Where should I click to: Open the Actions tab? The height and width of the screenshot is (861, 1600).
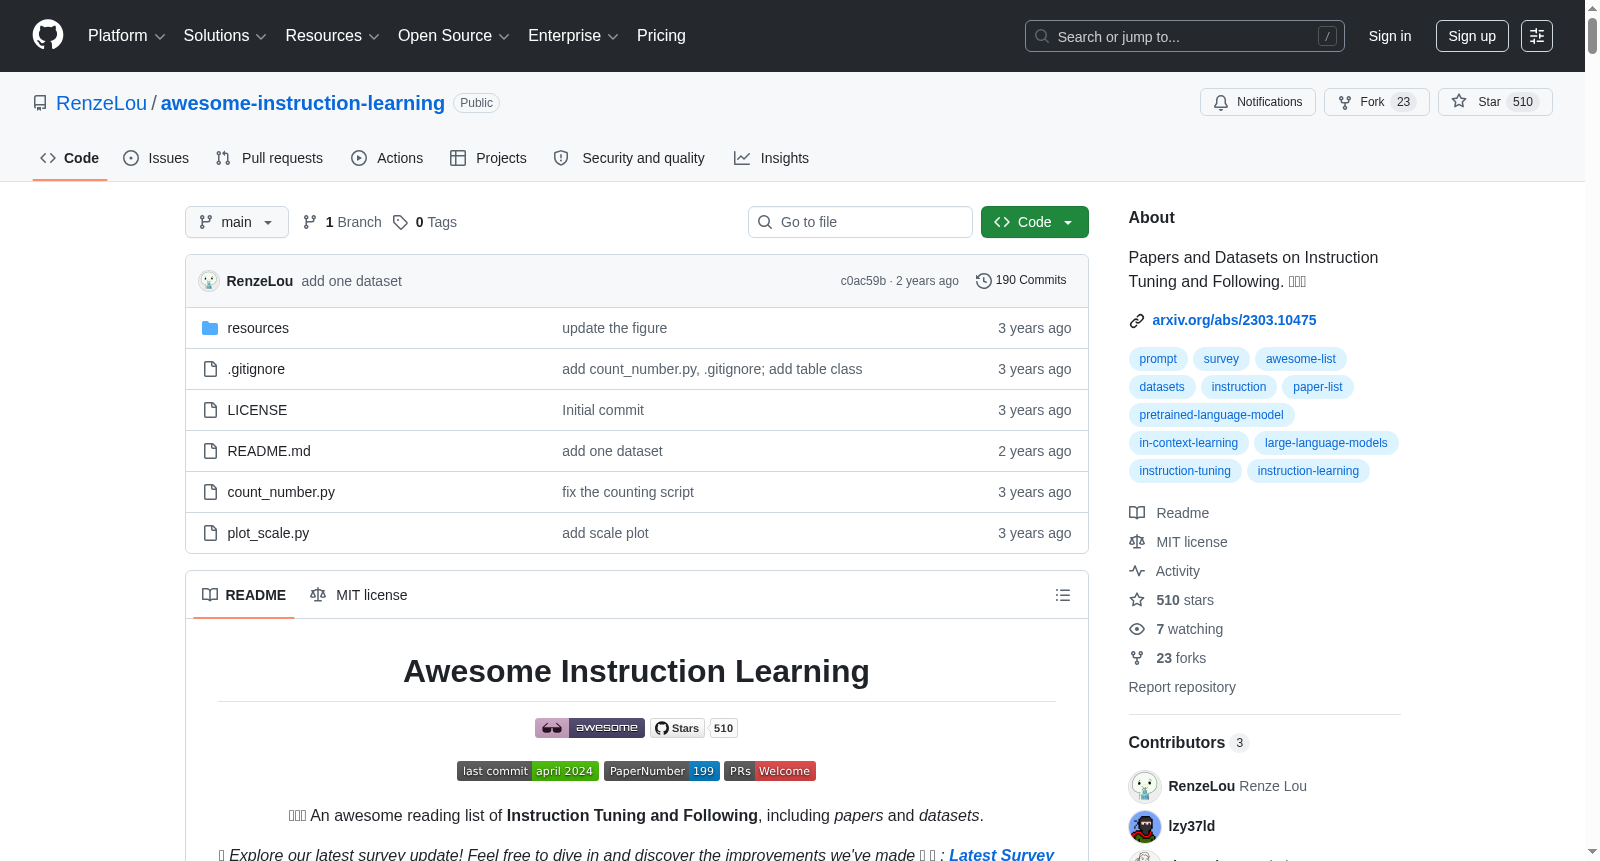(387, 158)
